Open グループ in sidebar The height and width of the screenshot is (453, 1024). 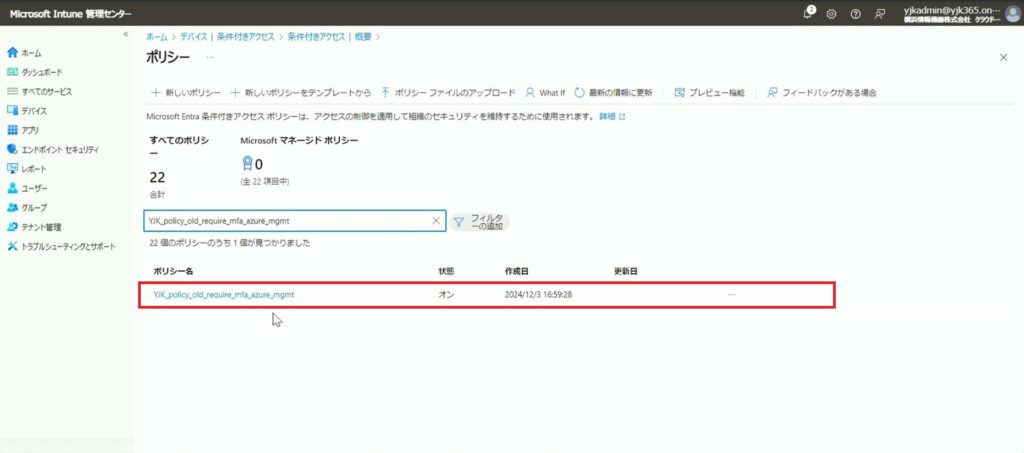[27, 208]
